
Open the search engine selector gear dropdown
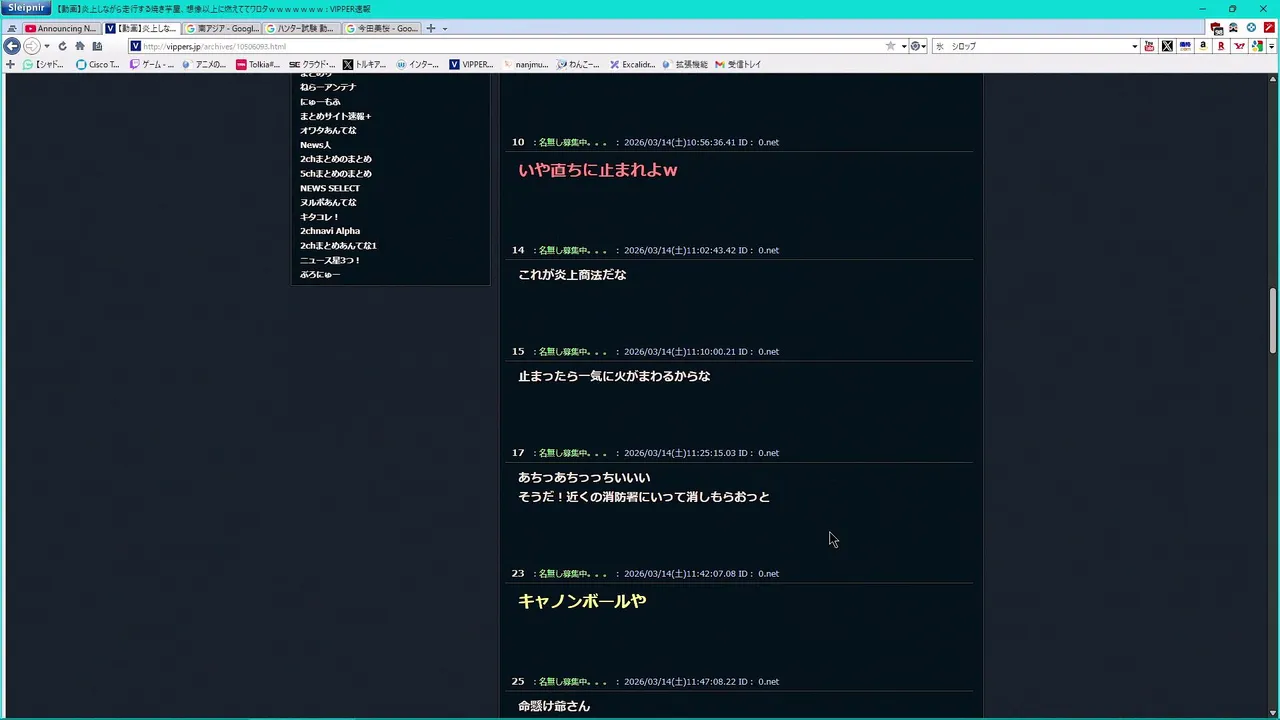point(918,46)
